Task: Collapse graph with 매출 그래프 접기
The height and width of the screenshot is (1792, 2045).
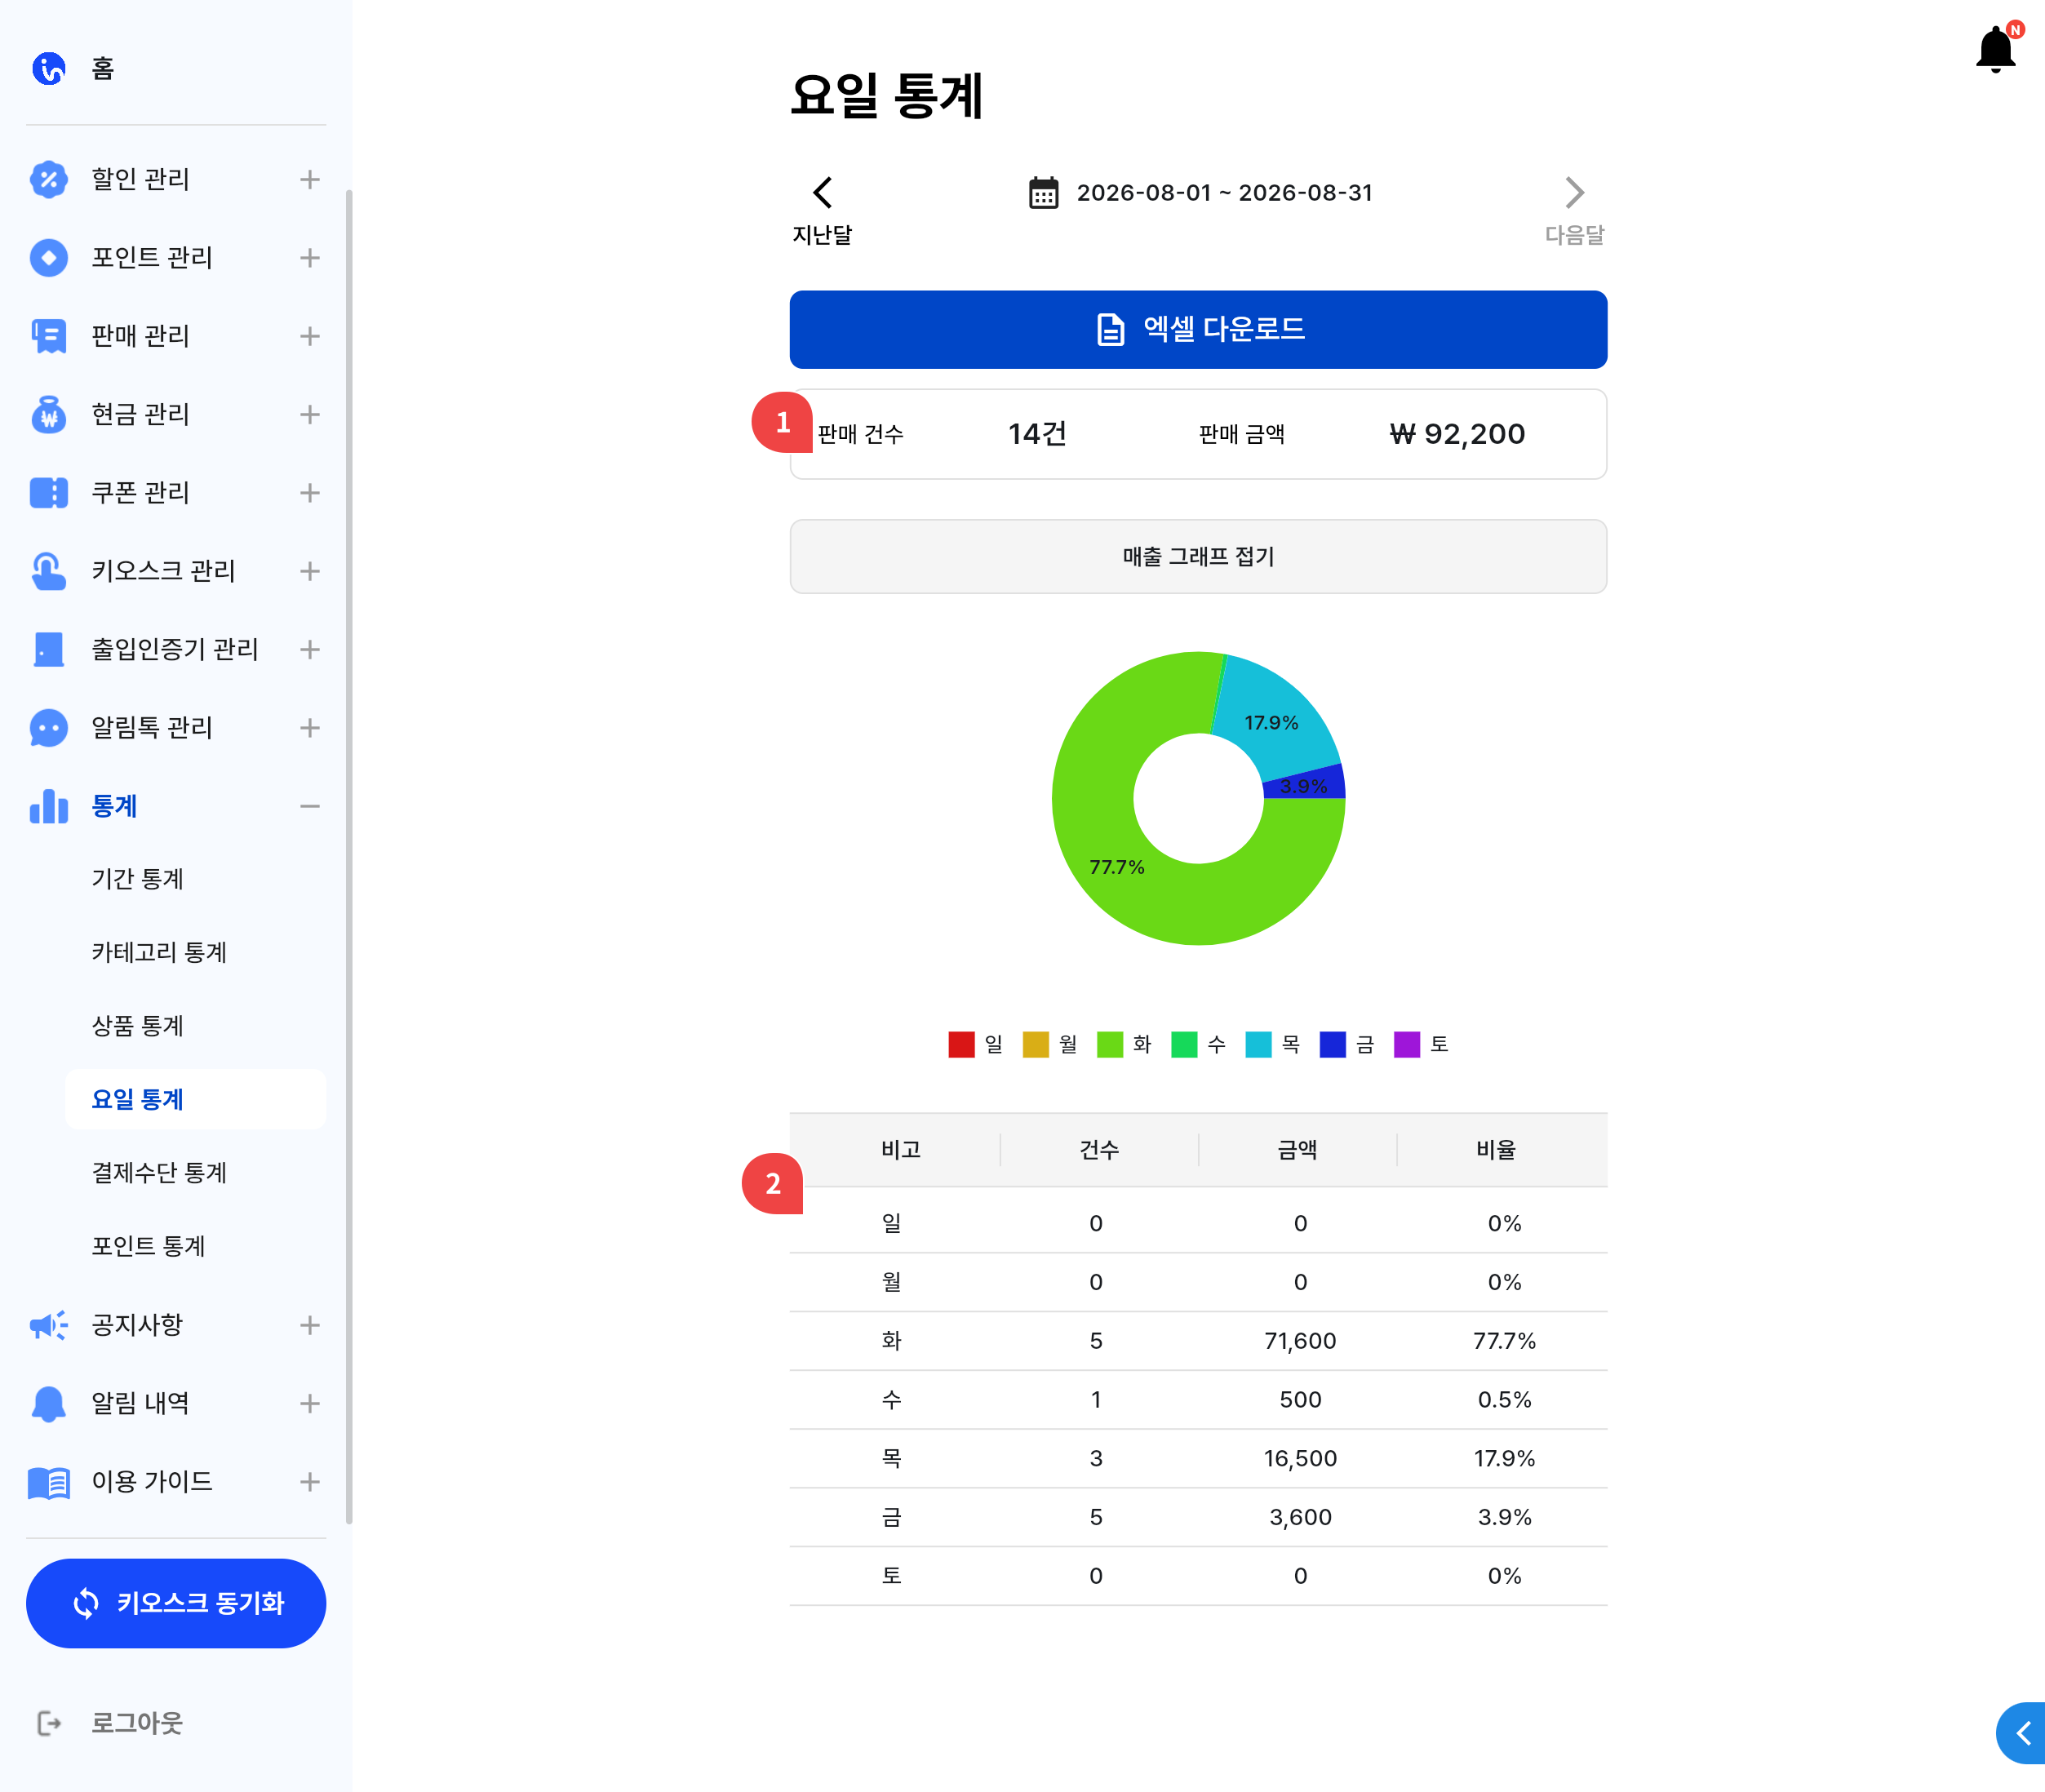Action: click(x=1198, y=556)
